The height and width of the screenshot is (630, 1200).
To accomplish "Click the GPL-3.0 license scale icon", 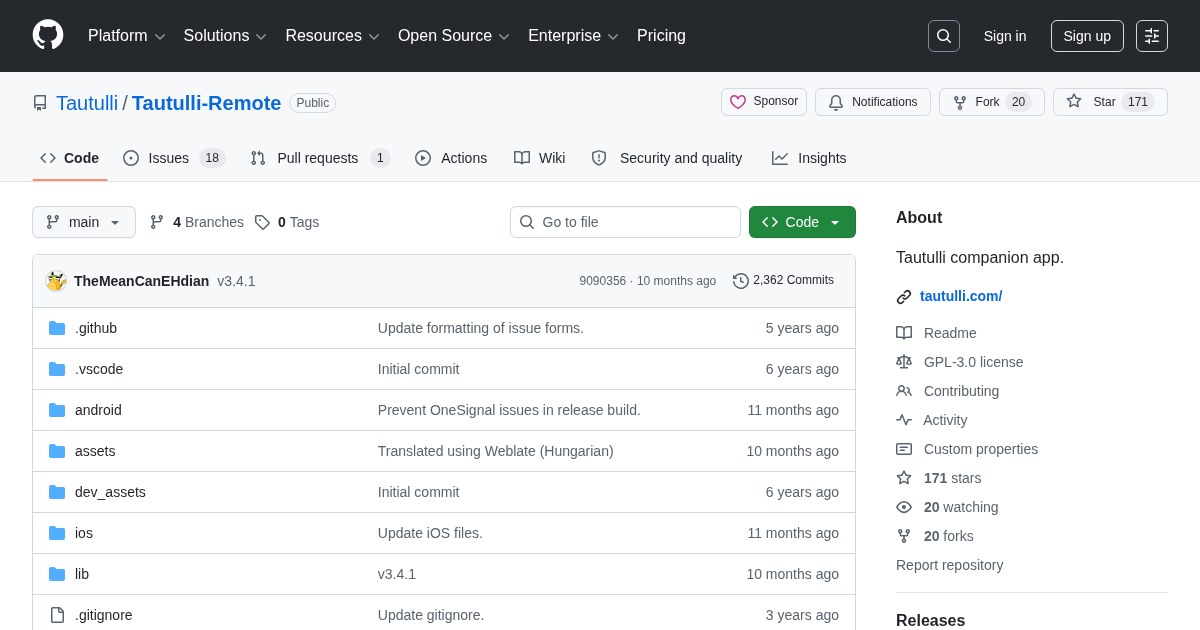I will click(x=904, y=362).
